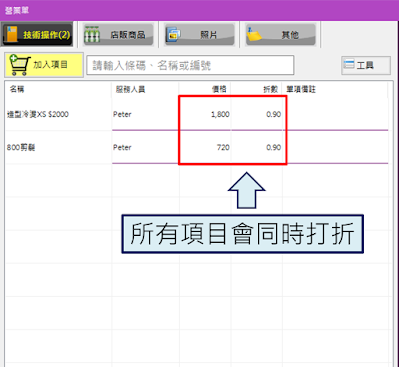Click the 0.90 discount of 800剪髮
This screenshot has height=367, width=399.
273,147
